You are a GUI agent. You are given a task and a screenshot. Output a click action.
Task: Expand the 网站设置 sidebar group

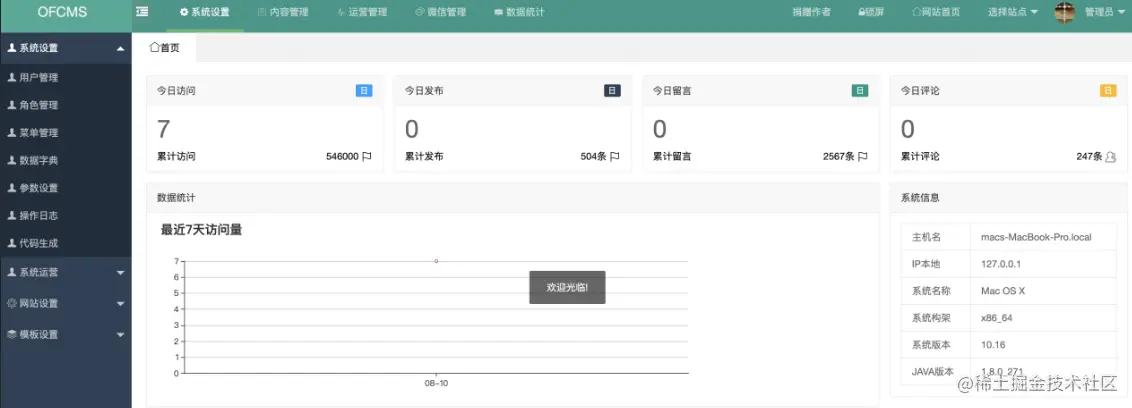coord(66,303)
